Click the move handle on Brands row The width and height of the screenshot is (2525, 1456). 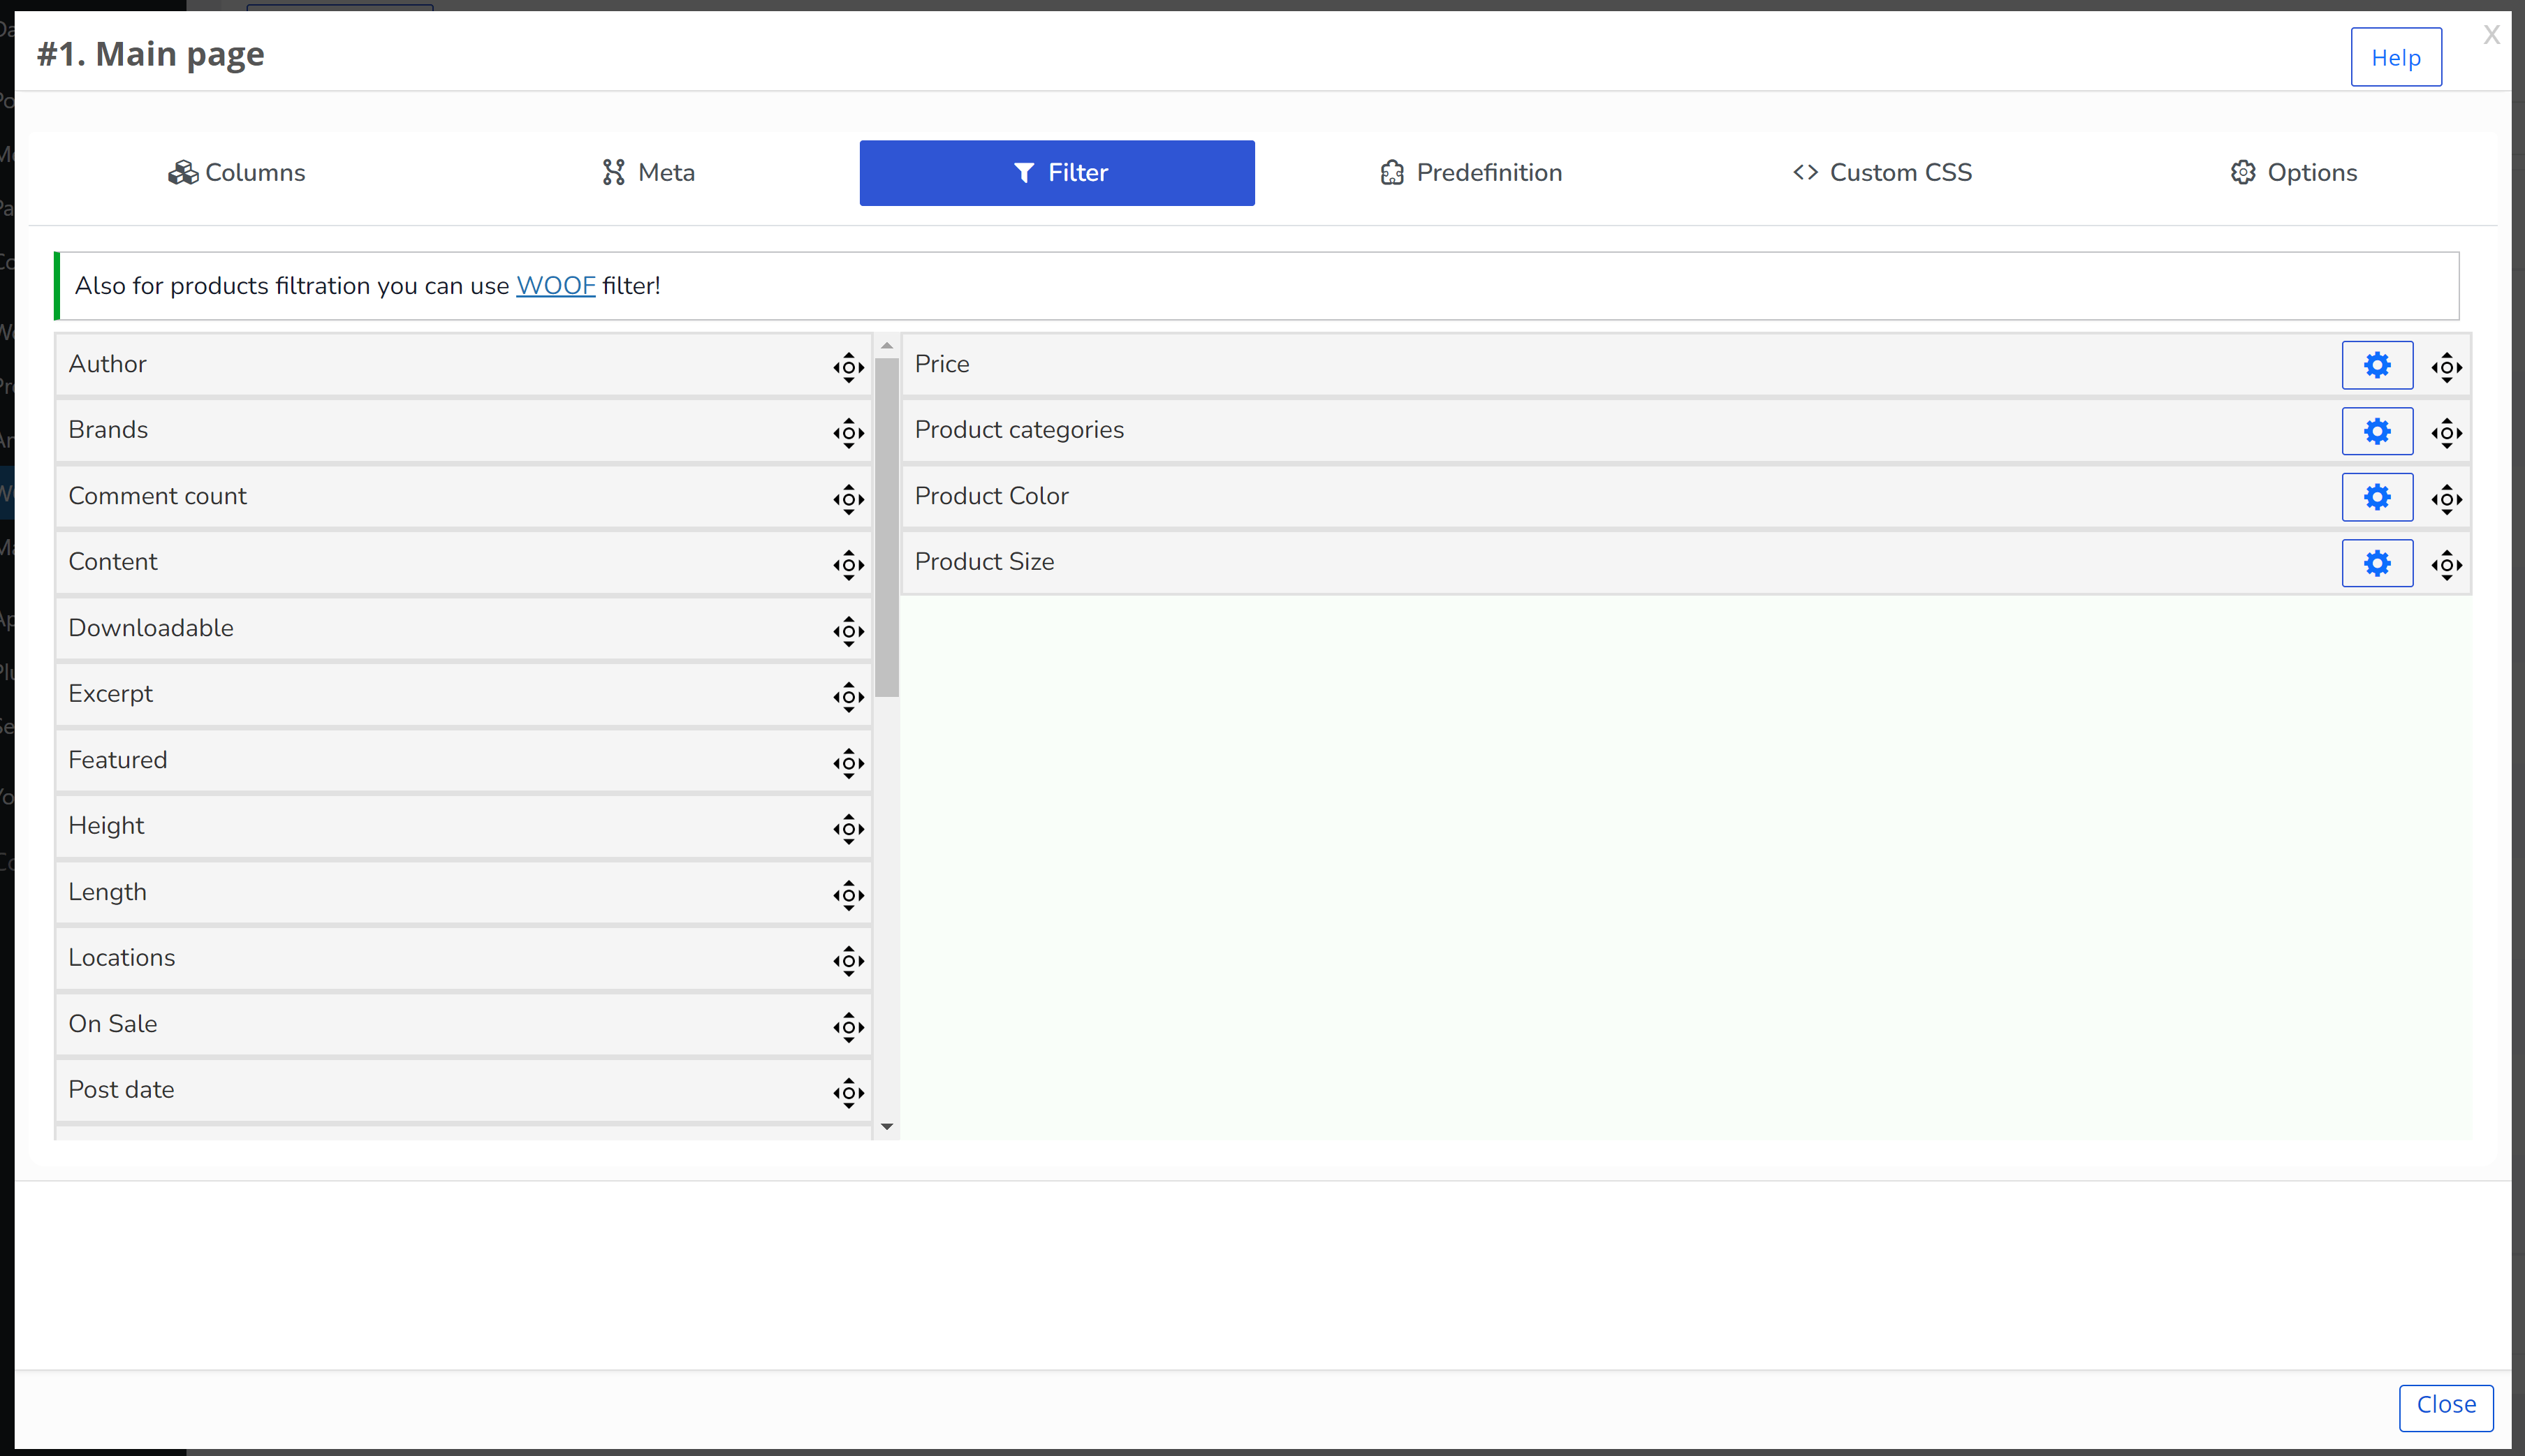[x=848, y=433]
